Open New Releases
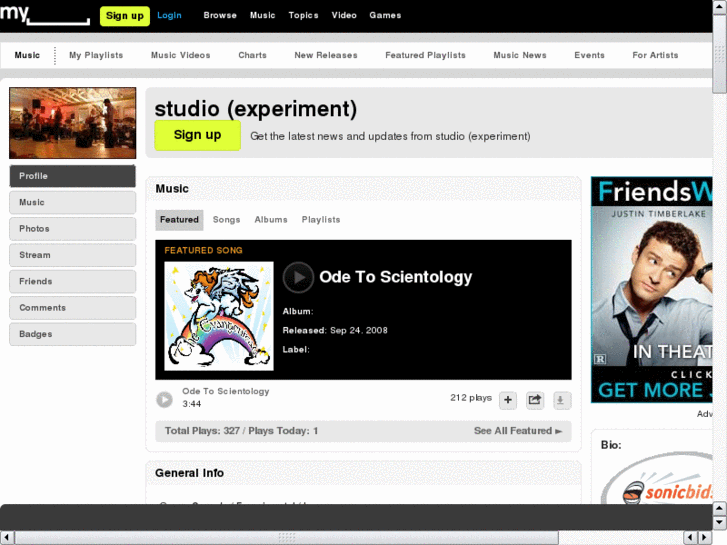 point(325,55)
